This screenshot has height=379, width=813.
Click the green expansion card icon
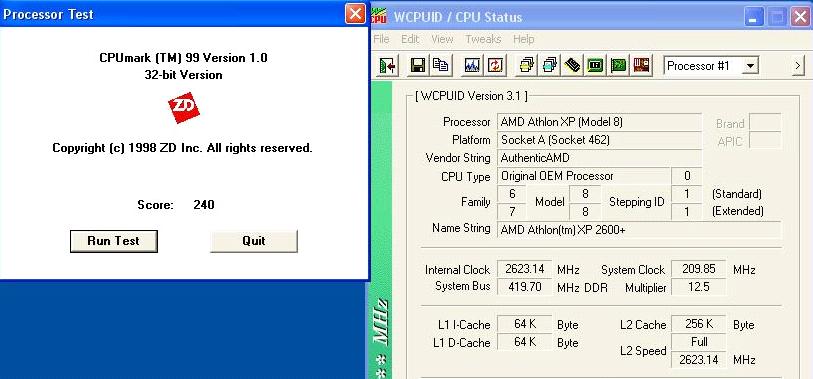618,65
